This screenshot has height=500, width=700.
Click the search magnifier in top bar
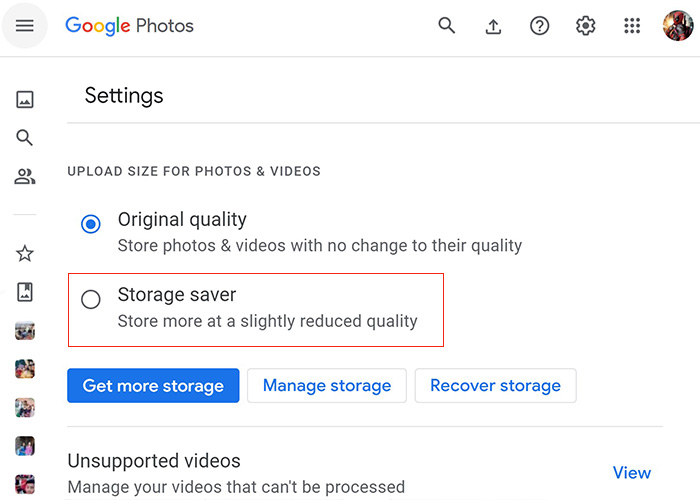point(446,25)
